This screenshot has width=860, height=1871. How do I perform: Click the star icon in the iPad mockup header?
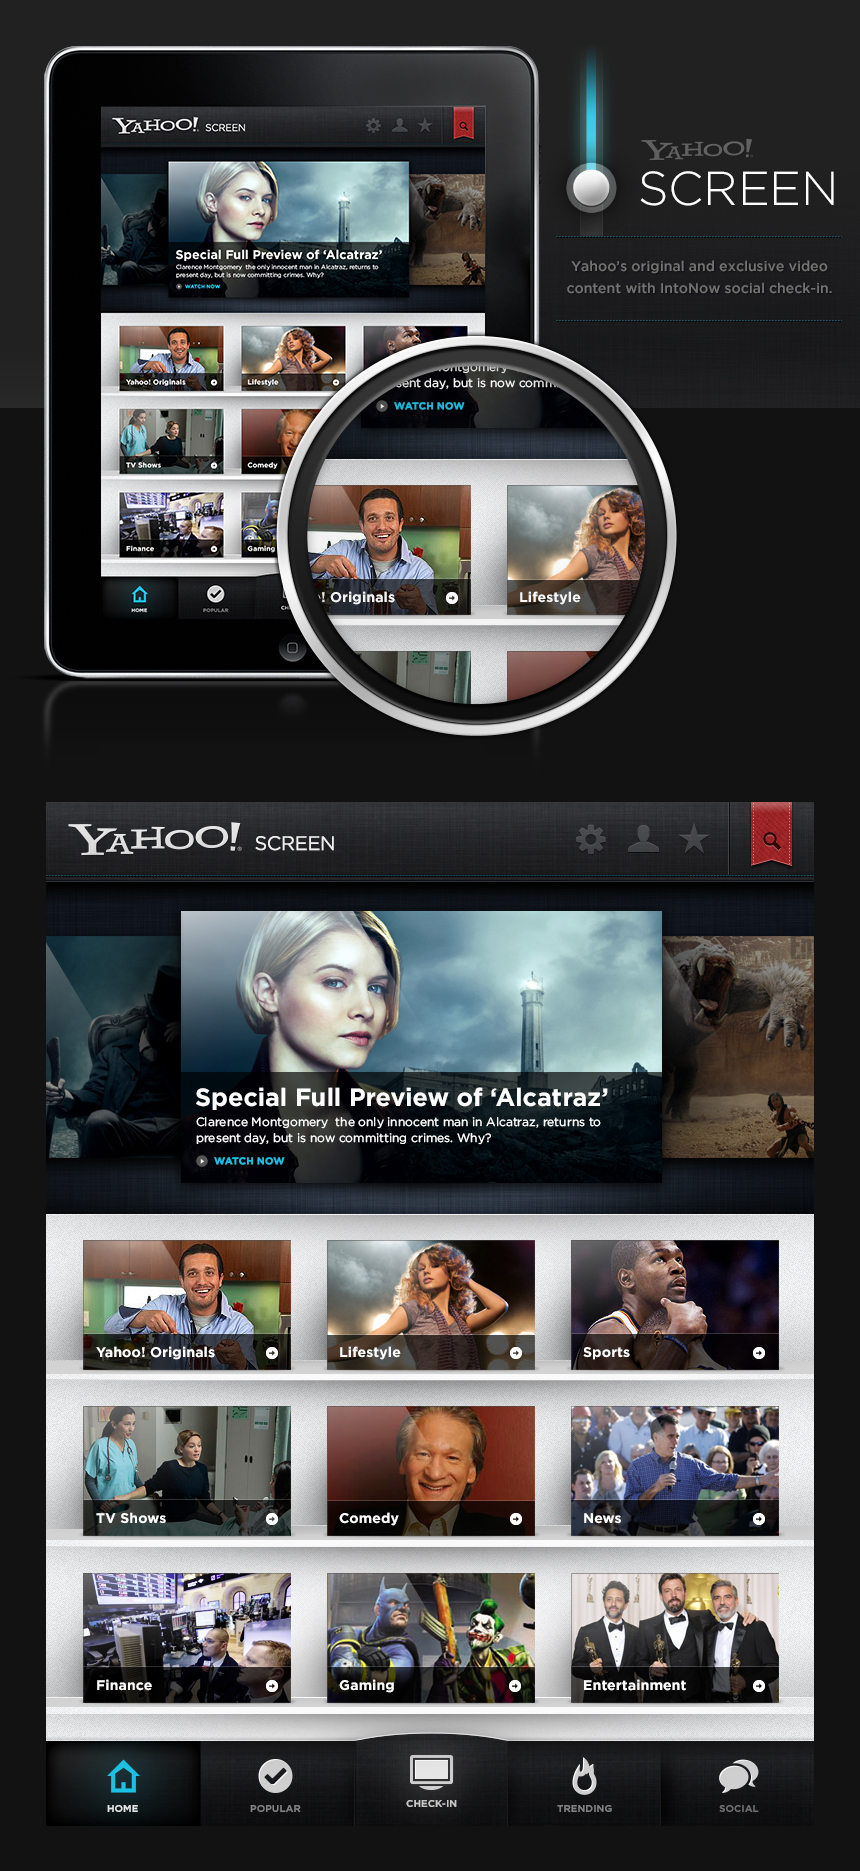pyautogui.click(x=425, y=125)
